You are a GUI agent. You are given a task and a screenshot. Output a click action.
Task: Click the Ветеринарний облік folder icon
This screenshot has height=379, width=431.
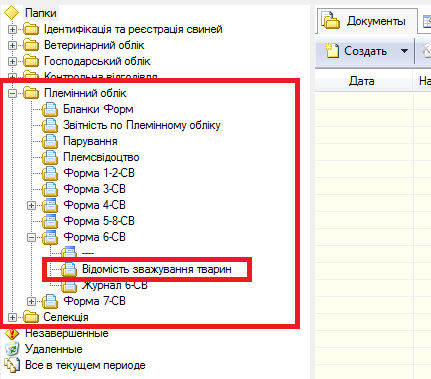point(31,45)
